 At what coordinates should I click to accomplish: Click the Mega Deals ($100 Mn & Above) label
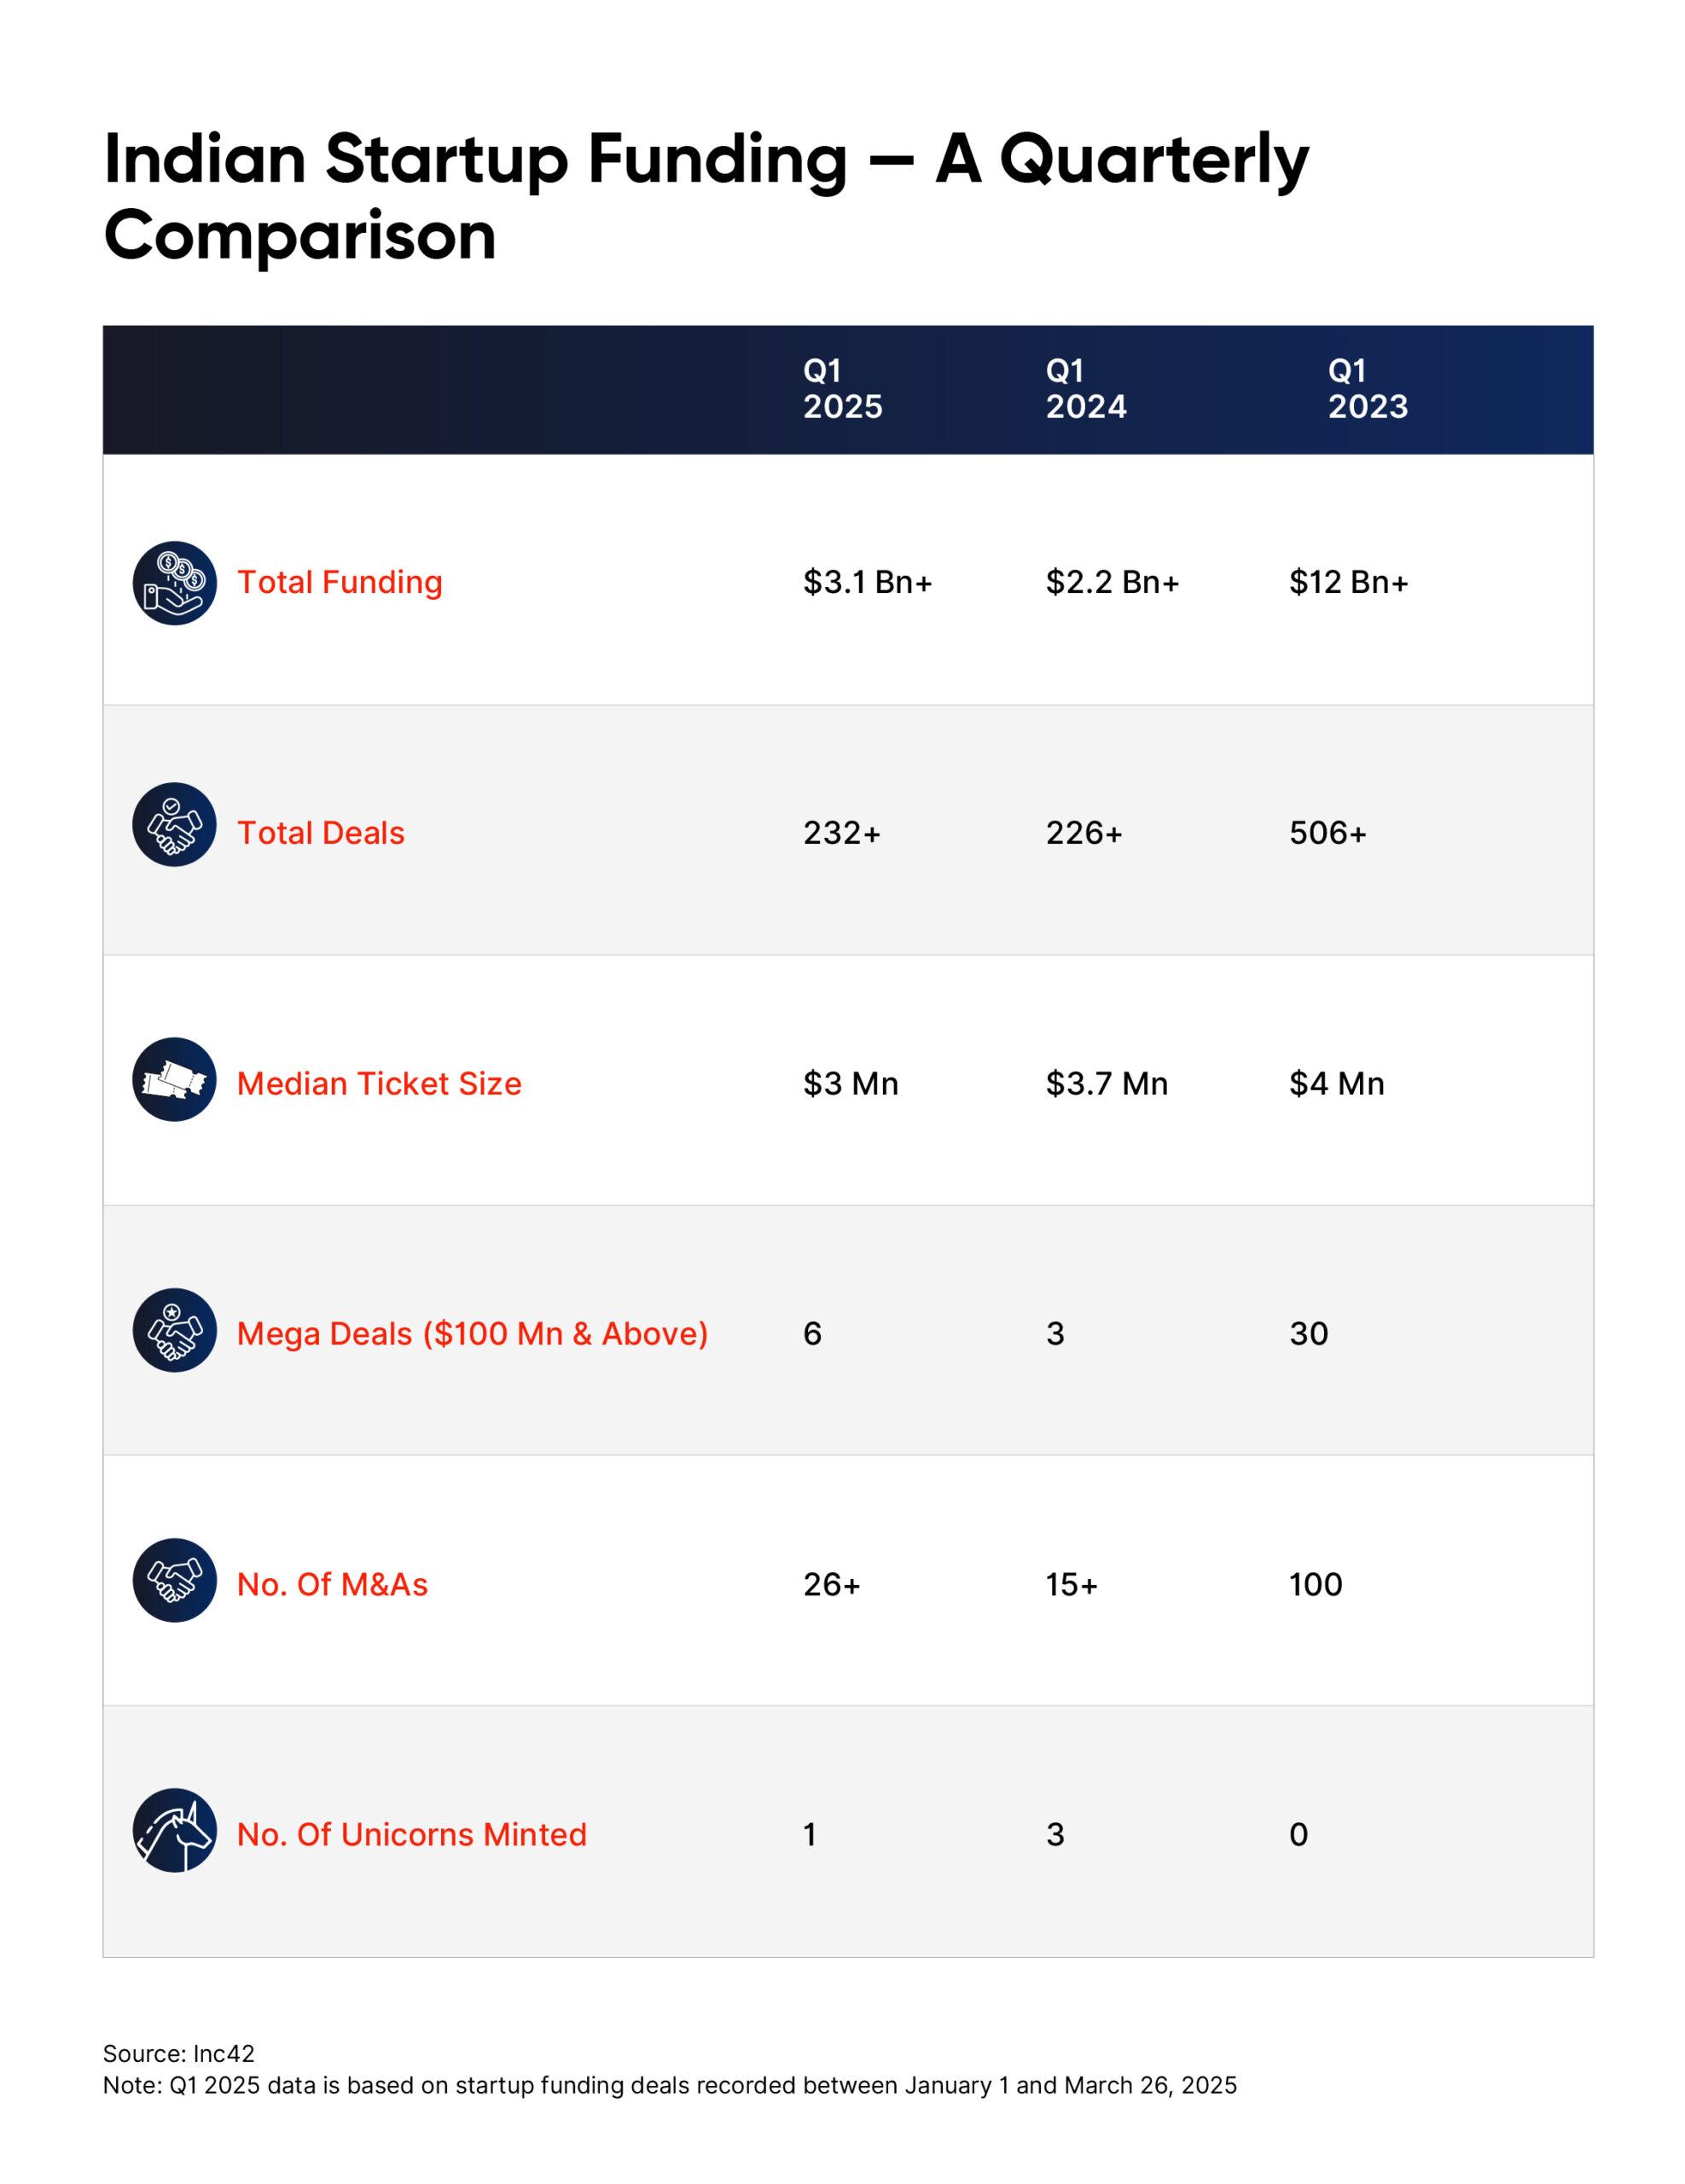pos(472,1333)
